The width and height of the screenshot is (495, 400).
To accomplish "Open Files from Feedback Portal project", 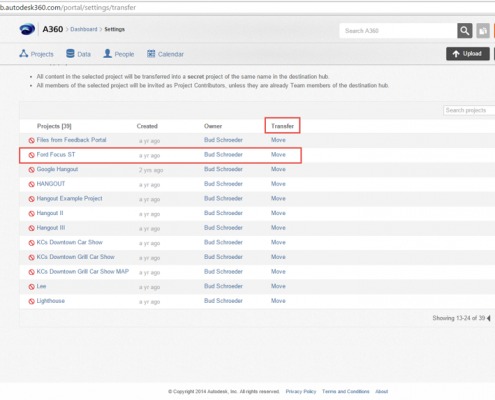I will coord(71,140).
